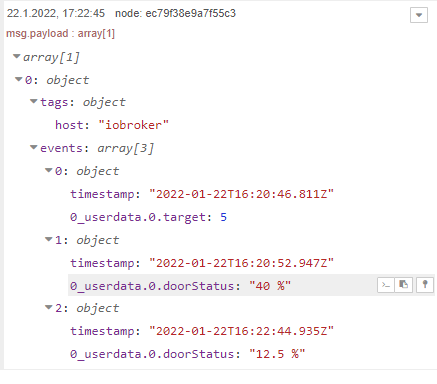The height and width of the screenshot is (384, 437).
Task: Select the doorStatus value "12.5 %"
Action: coord(277,354)
